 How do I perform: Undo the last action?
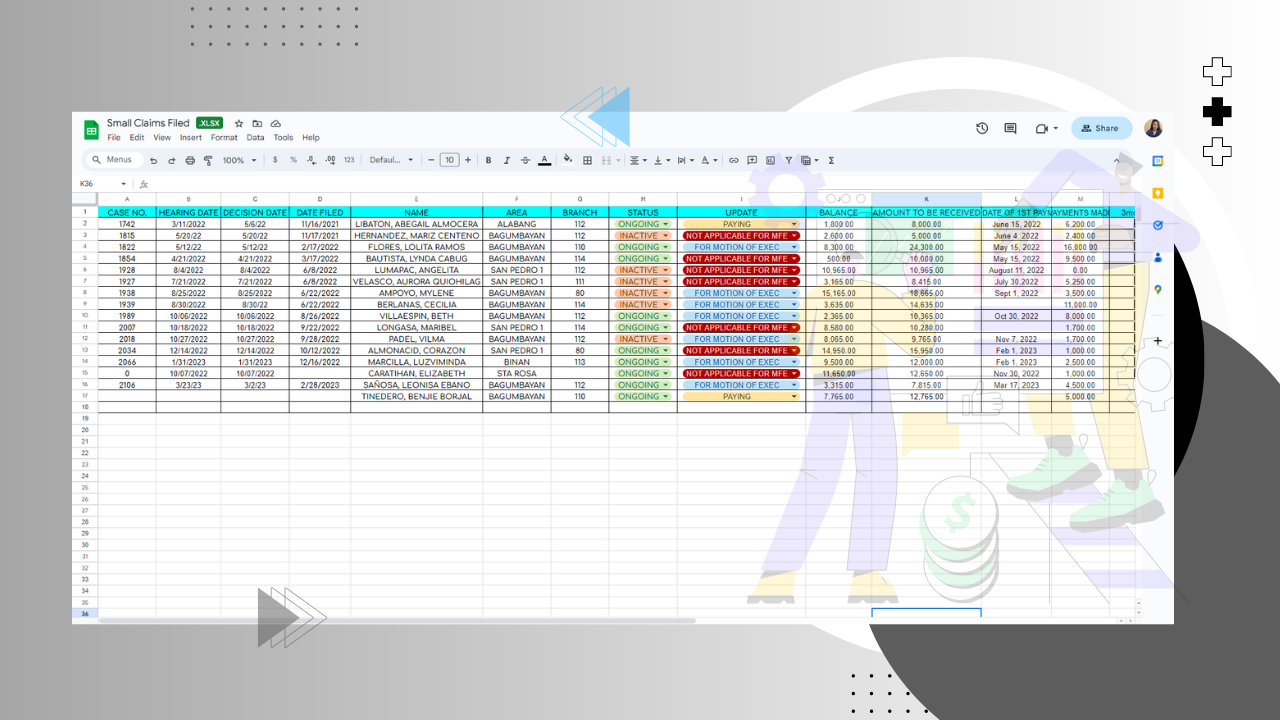[154, 160]
